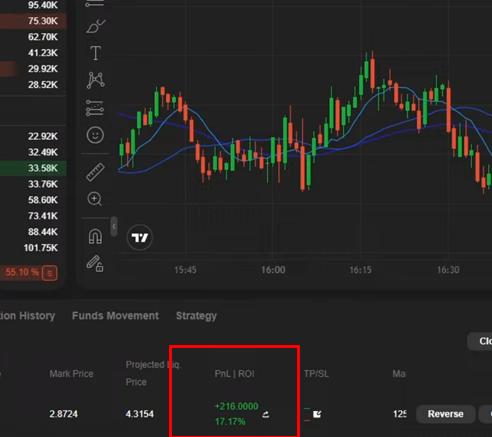Toggle lock all drawing tools
This screenshot has width=492, height=437.
tap(95, 264)
